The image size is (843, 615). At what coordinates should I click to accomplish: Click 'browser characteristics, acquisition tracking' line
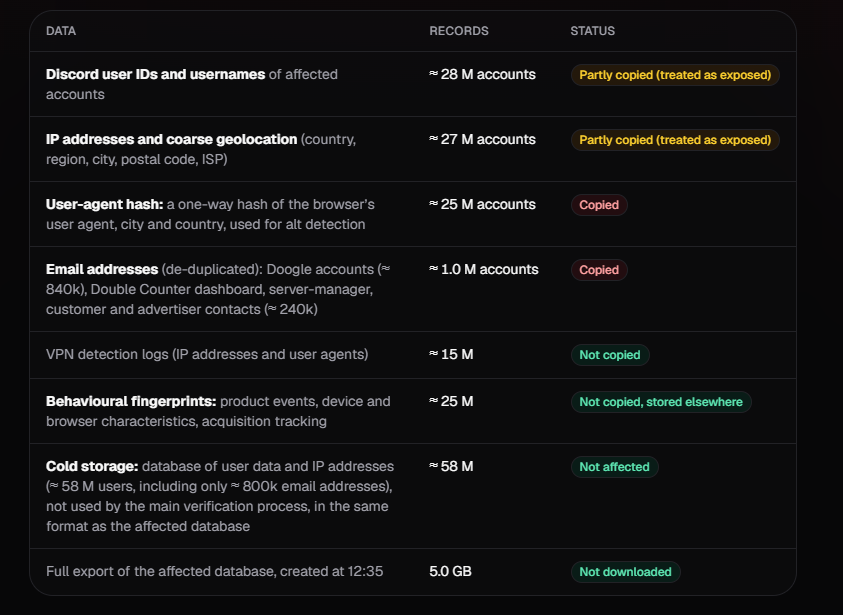(186, 421)
